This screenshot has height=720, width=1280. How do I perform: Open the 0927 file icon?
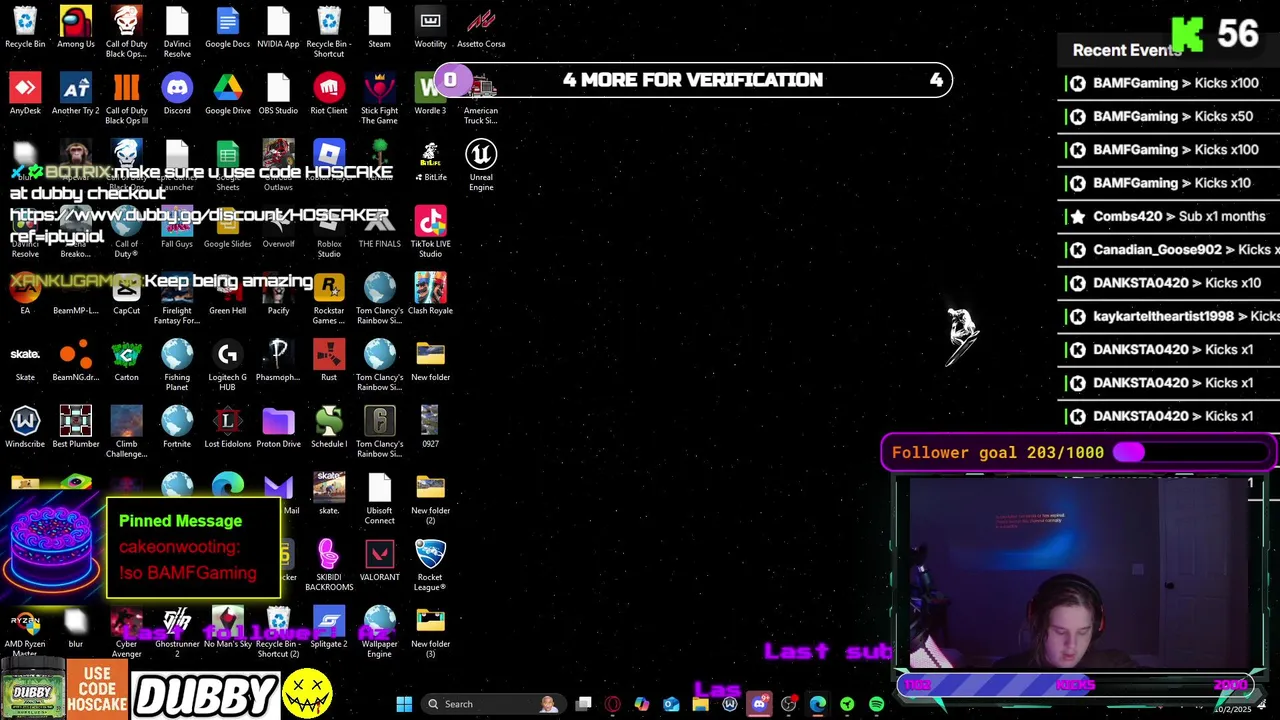click(430, 427)
